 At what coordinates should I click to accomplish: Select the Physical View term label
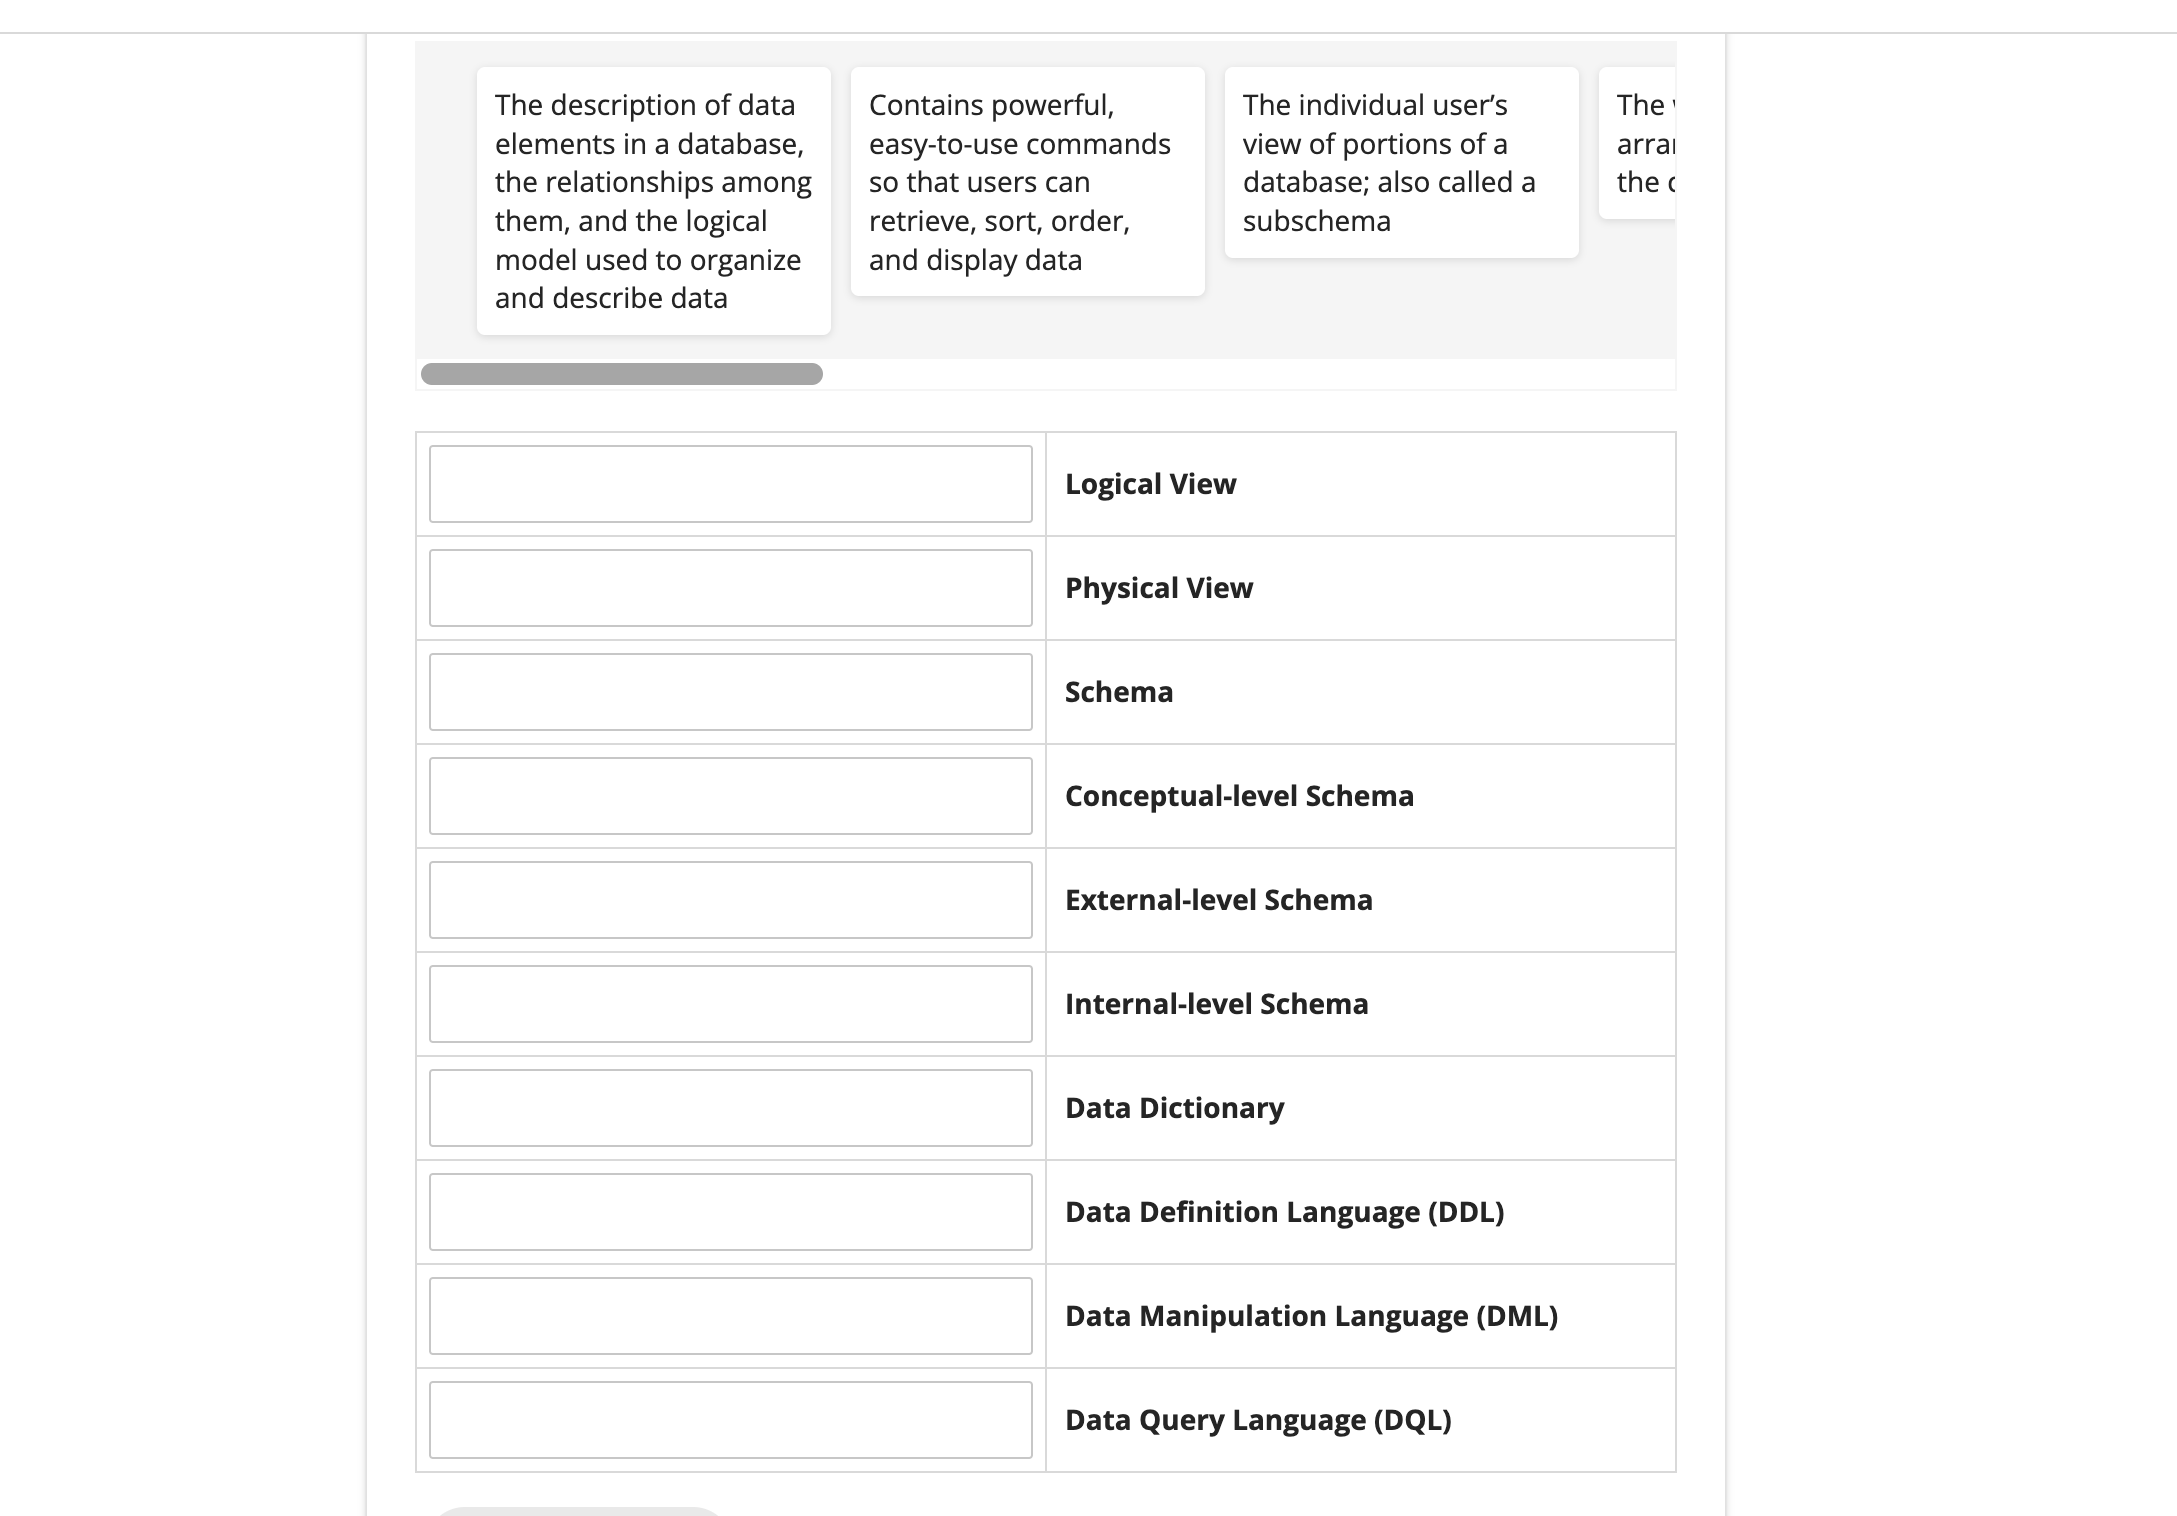[1157, 588]
